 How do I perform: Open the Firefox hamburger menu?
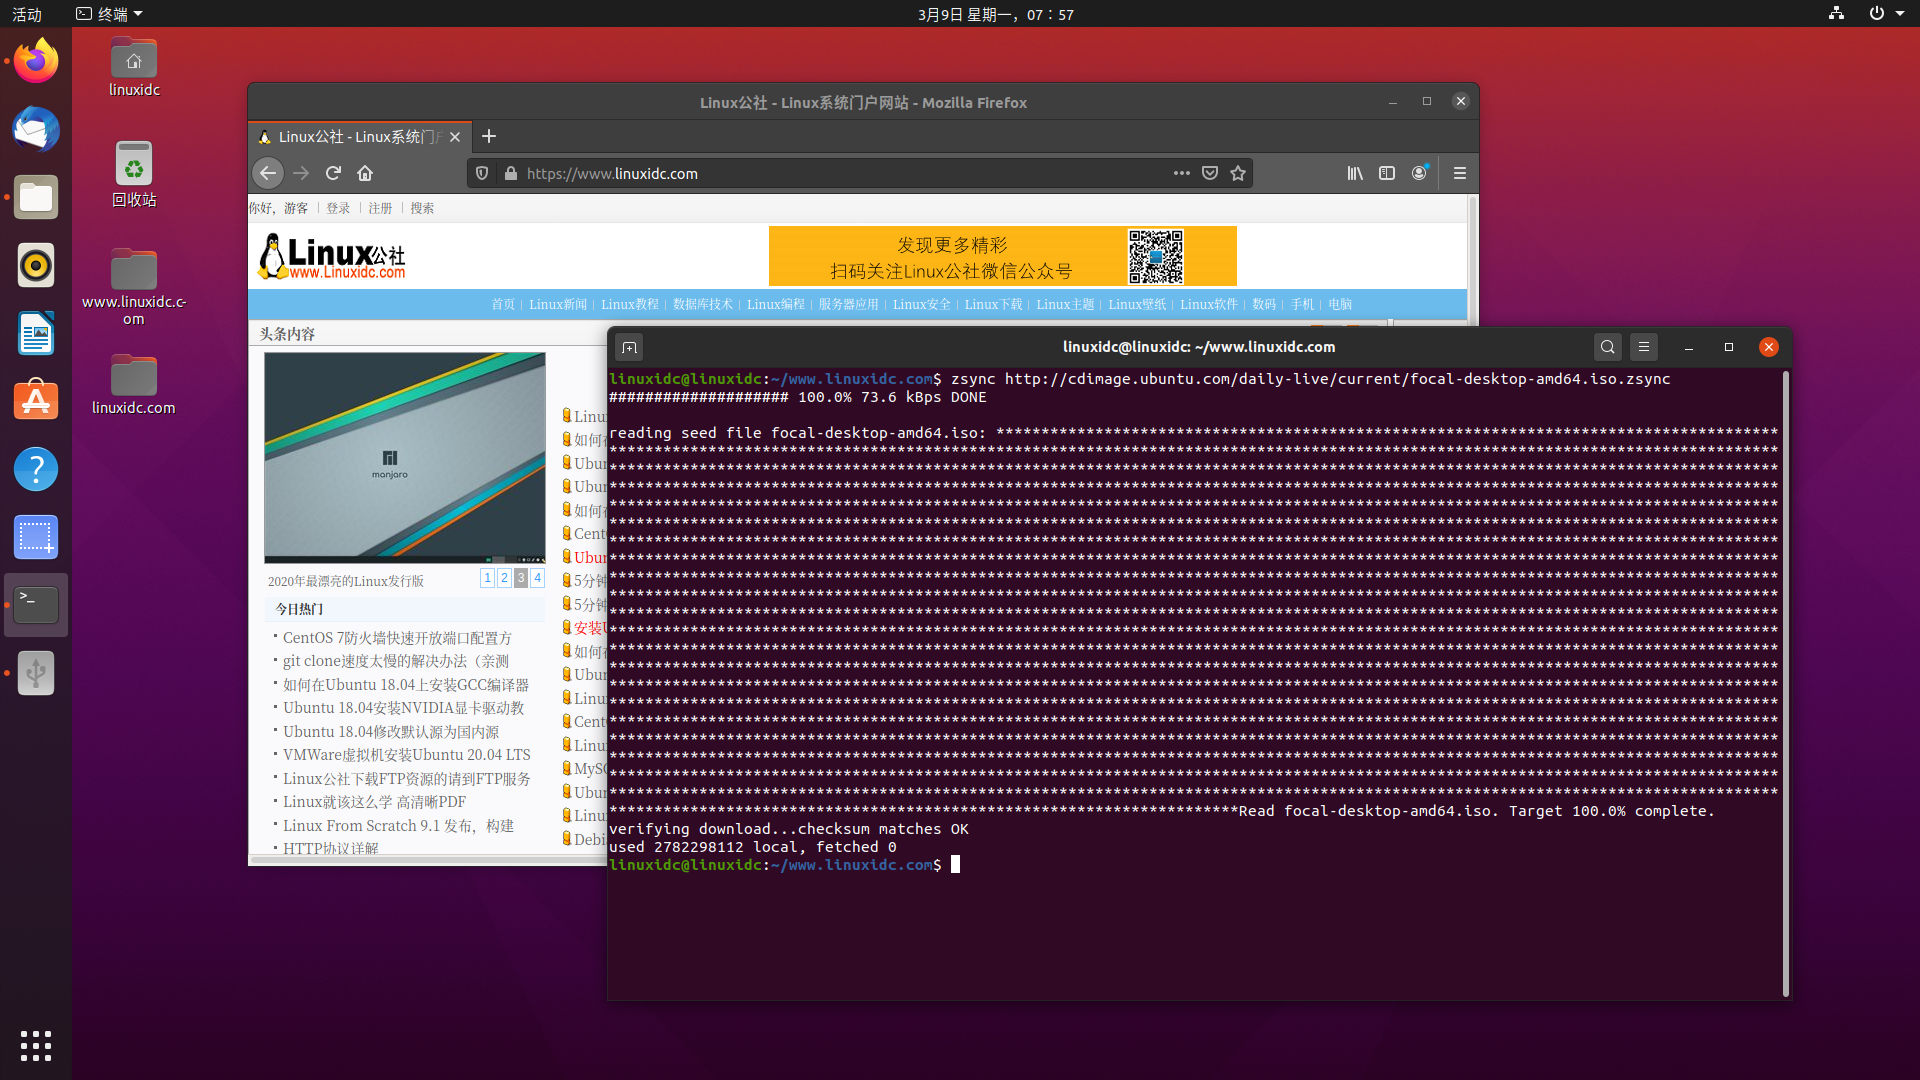(x=1459, y=173)
